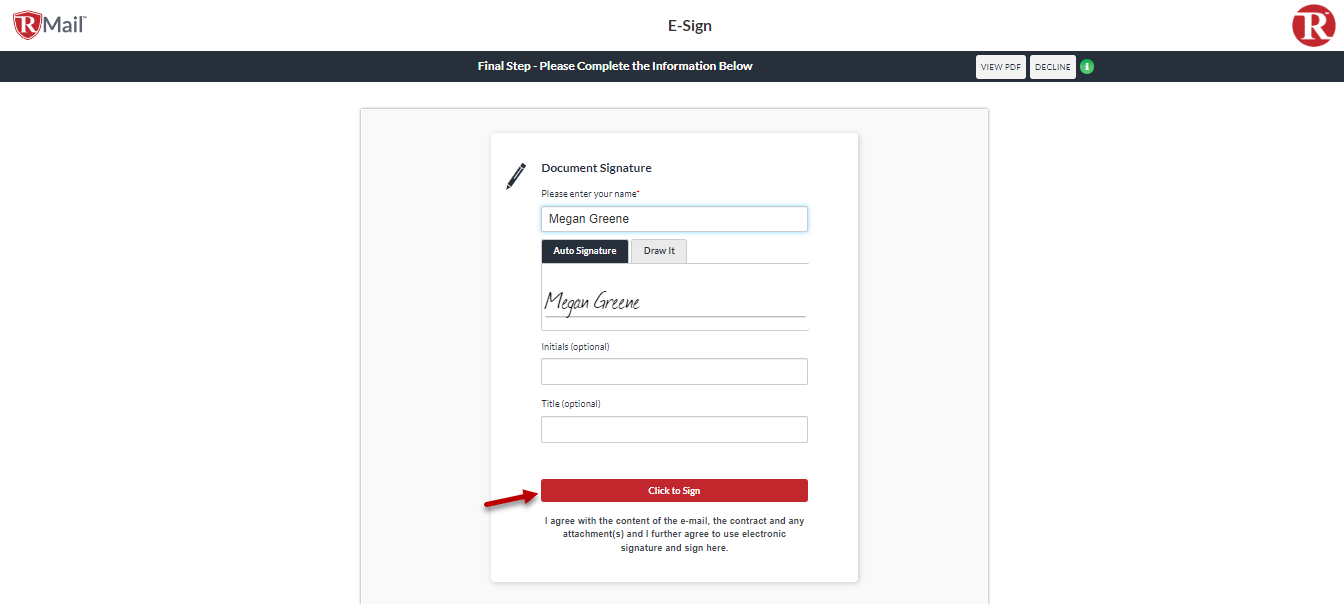Select the Draw It tab
Viewport: 1344px width, 604px height.
tap(659, 251)
